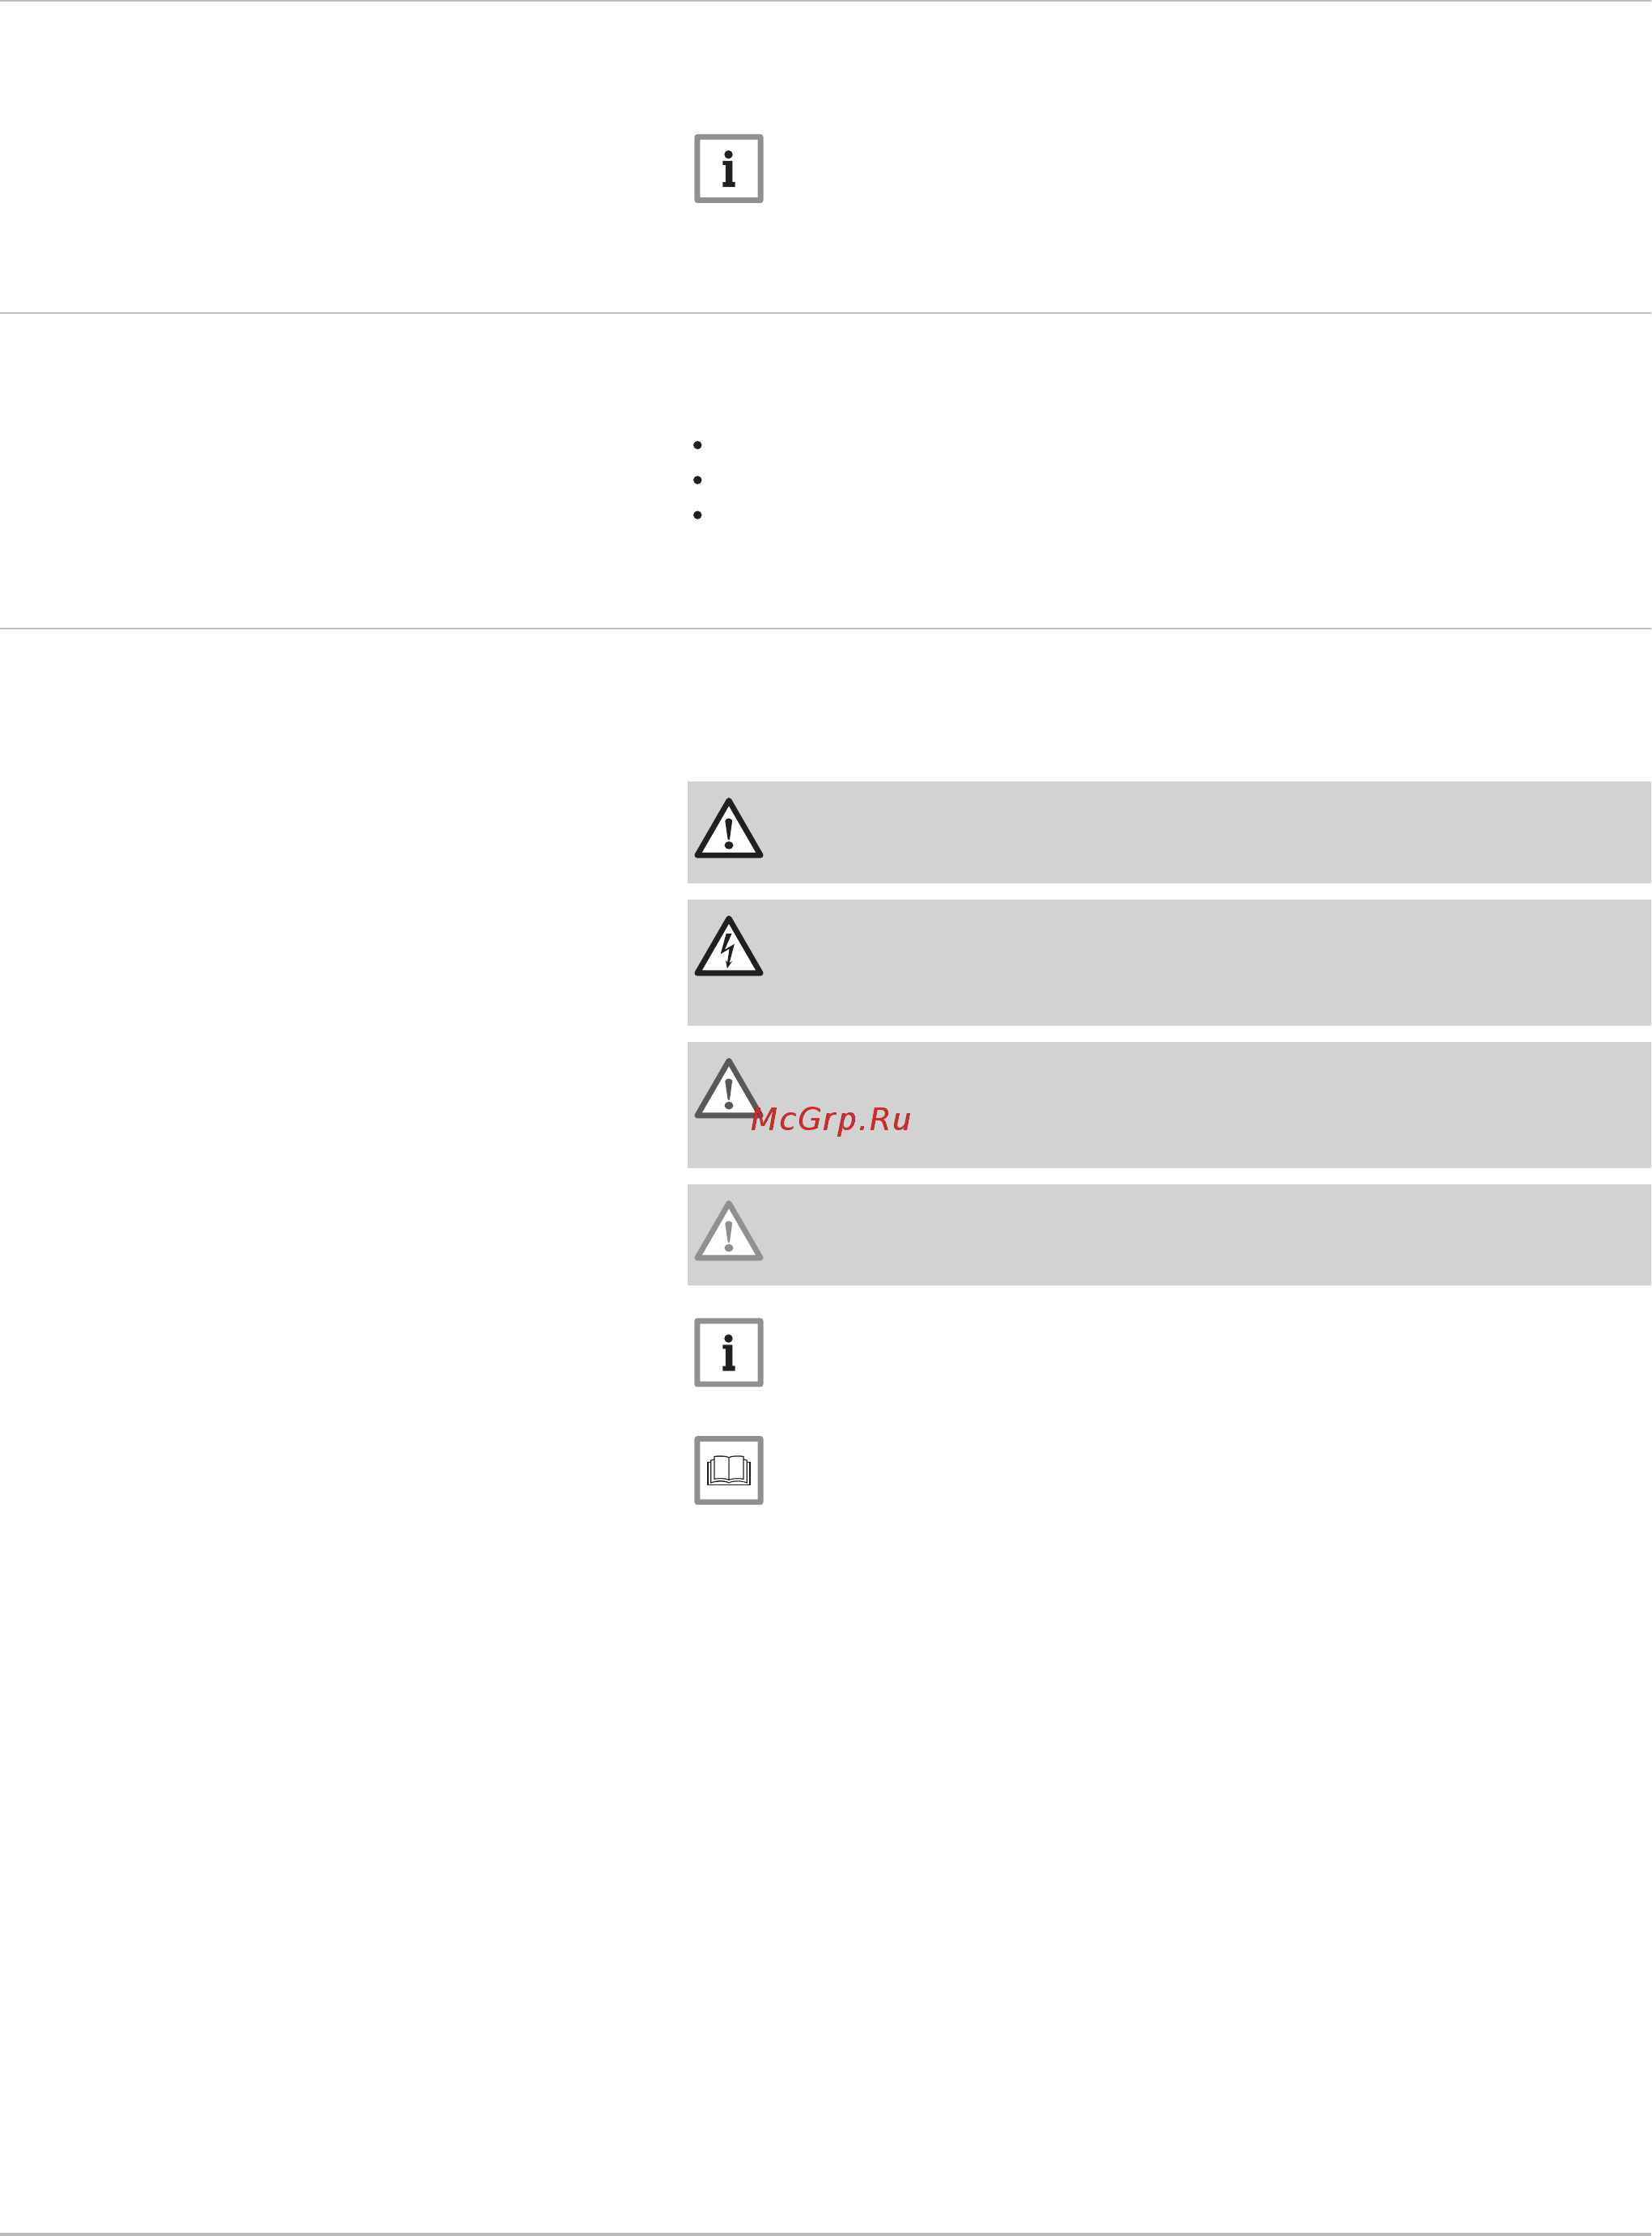Click the header line at page top
Image resolution: width=1652 pixels, height=2236 pixels.
tap(826, 1)
